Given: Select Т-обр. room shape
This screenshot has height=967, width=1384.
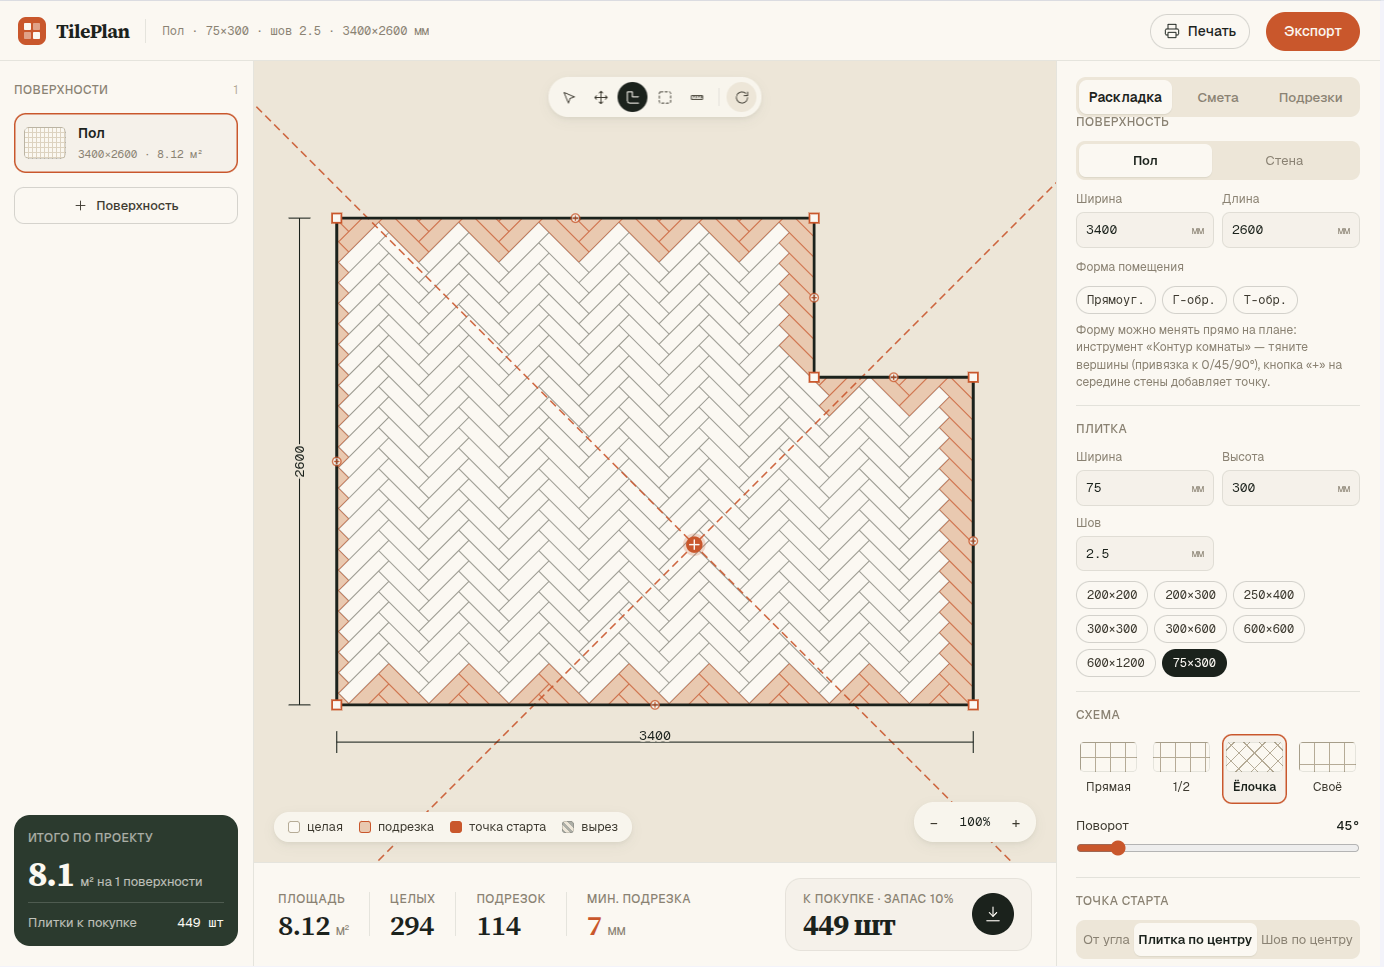Looking at the screenshot, I should pyautogui.click(x=1265, y=300).
